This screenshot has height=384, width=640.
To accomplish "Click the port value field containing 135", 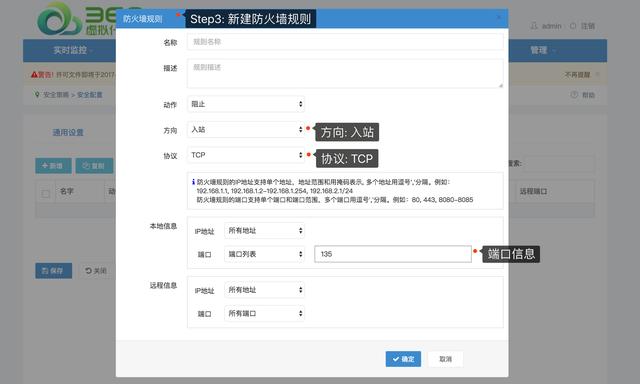I will coord(393,254).
